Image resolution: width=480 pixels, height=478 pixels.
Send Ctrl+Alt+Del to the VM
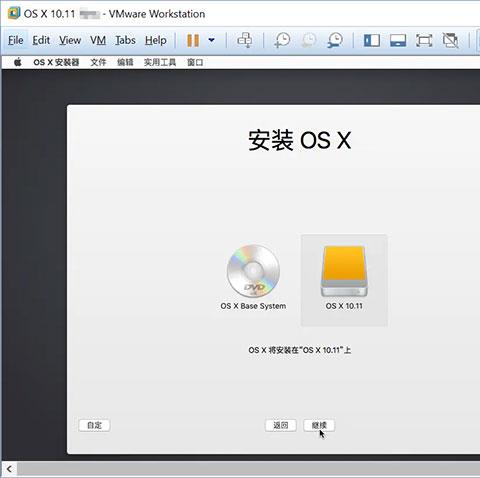(x=245, y=40)
